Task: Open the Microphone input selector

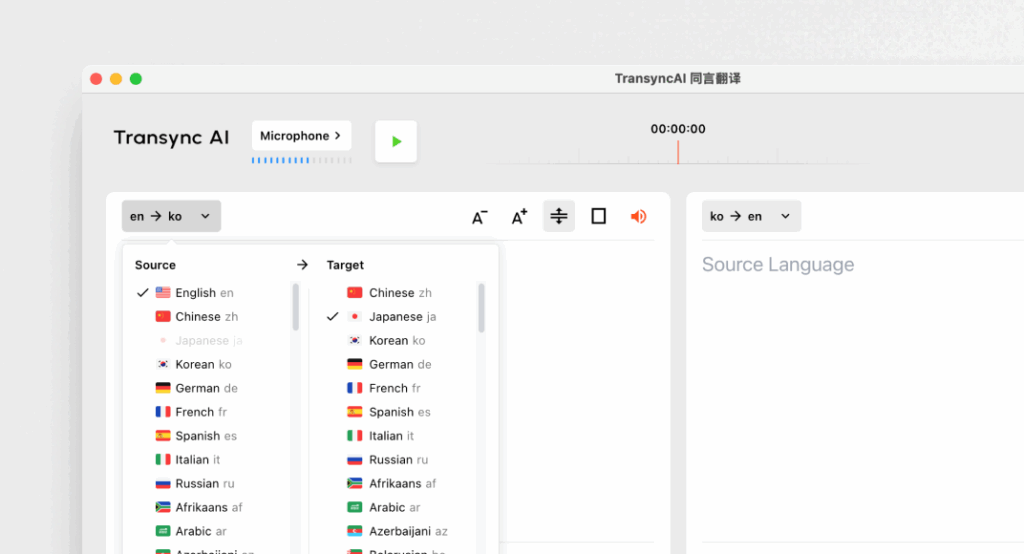Action: click(301, 136)
